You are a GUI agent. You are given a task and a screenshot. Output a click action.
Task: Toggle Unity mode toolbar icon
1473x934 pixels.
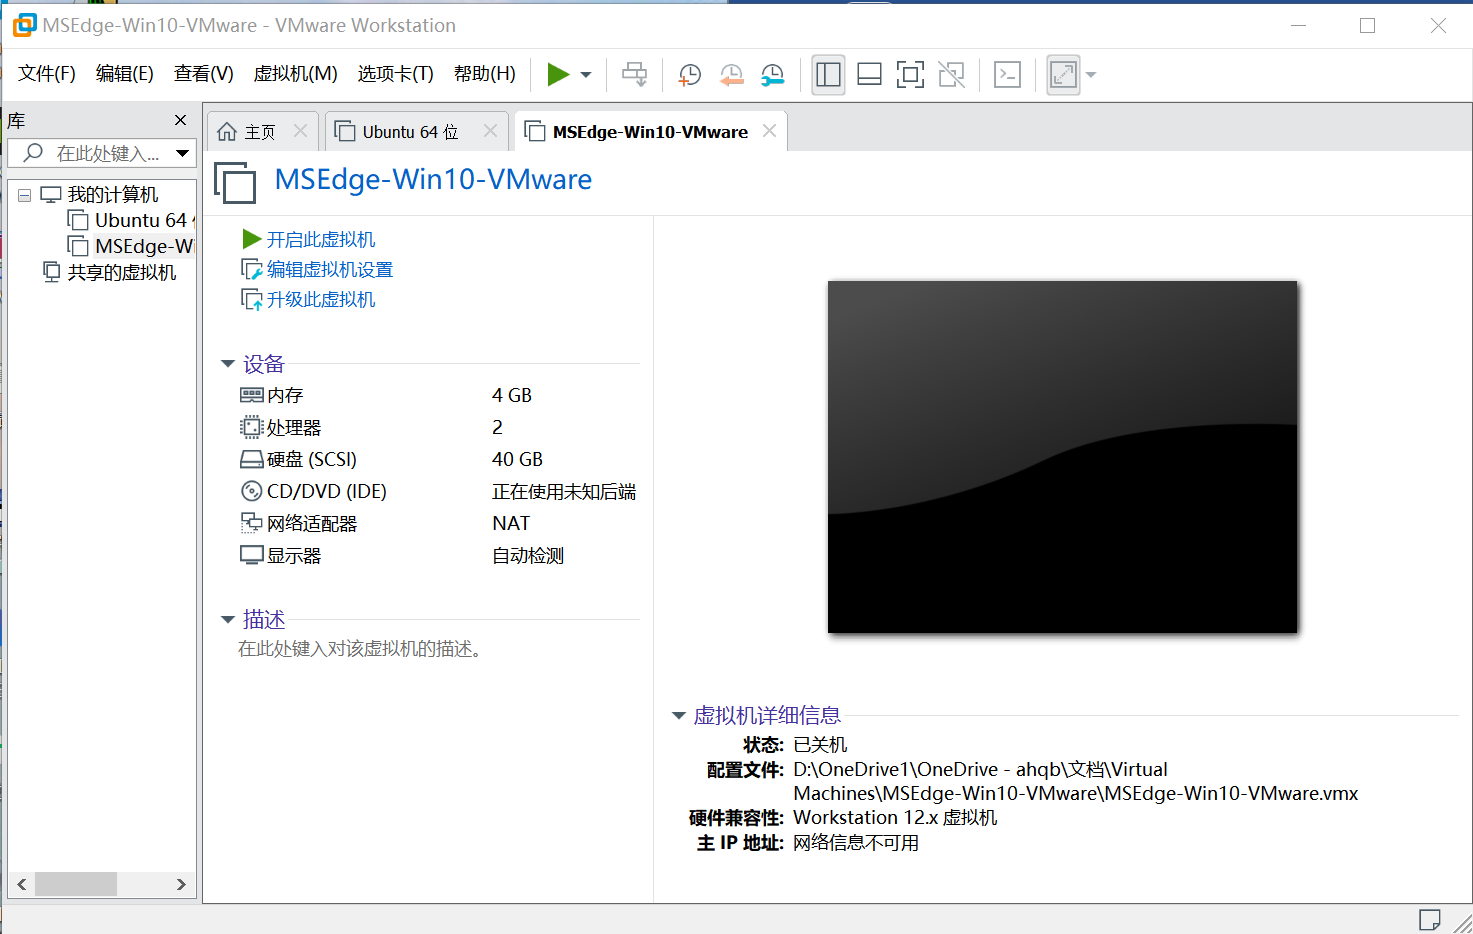point(952,74)
